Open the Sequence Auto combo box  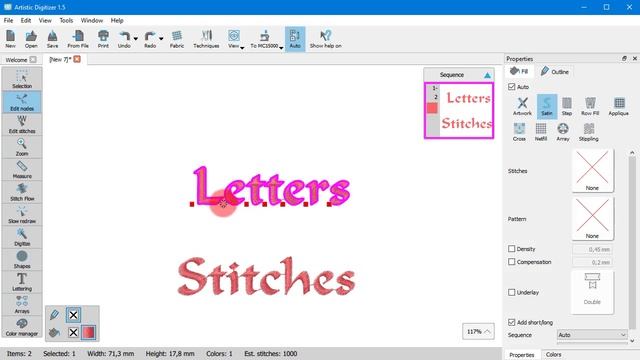tap(592, 335)
